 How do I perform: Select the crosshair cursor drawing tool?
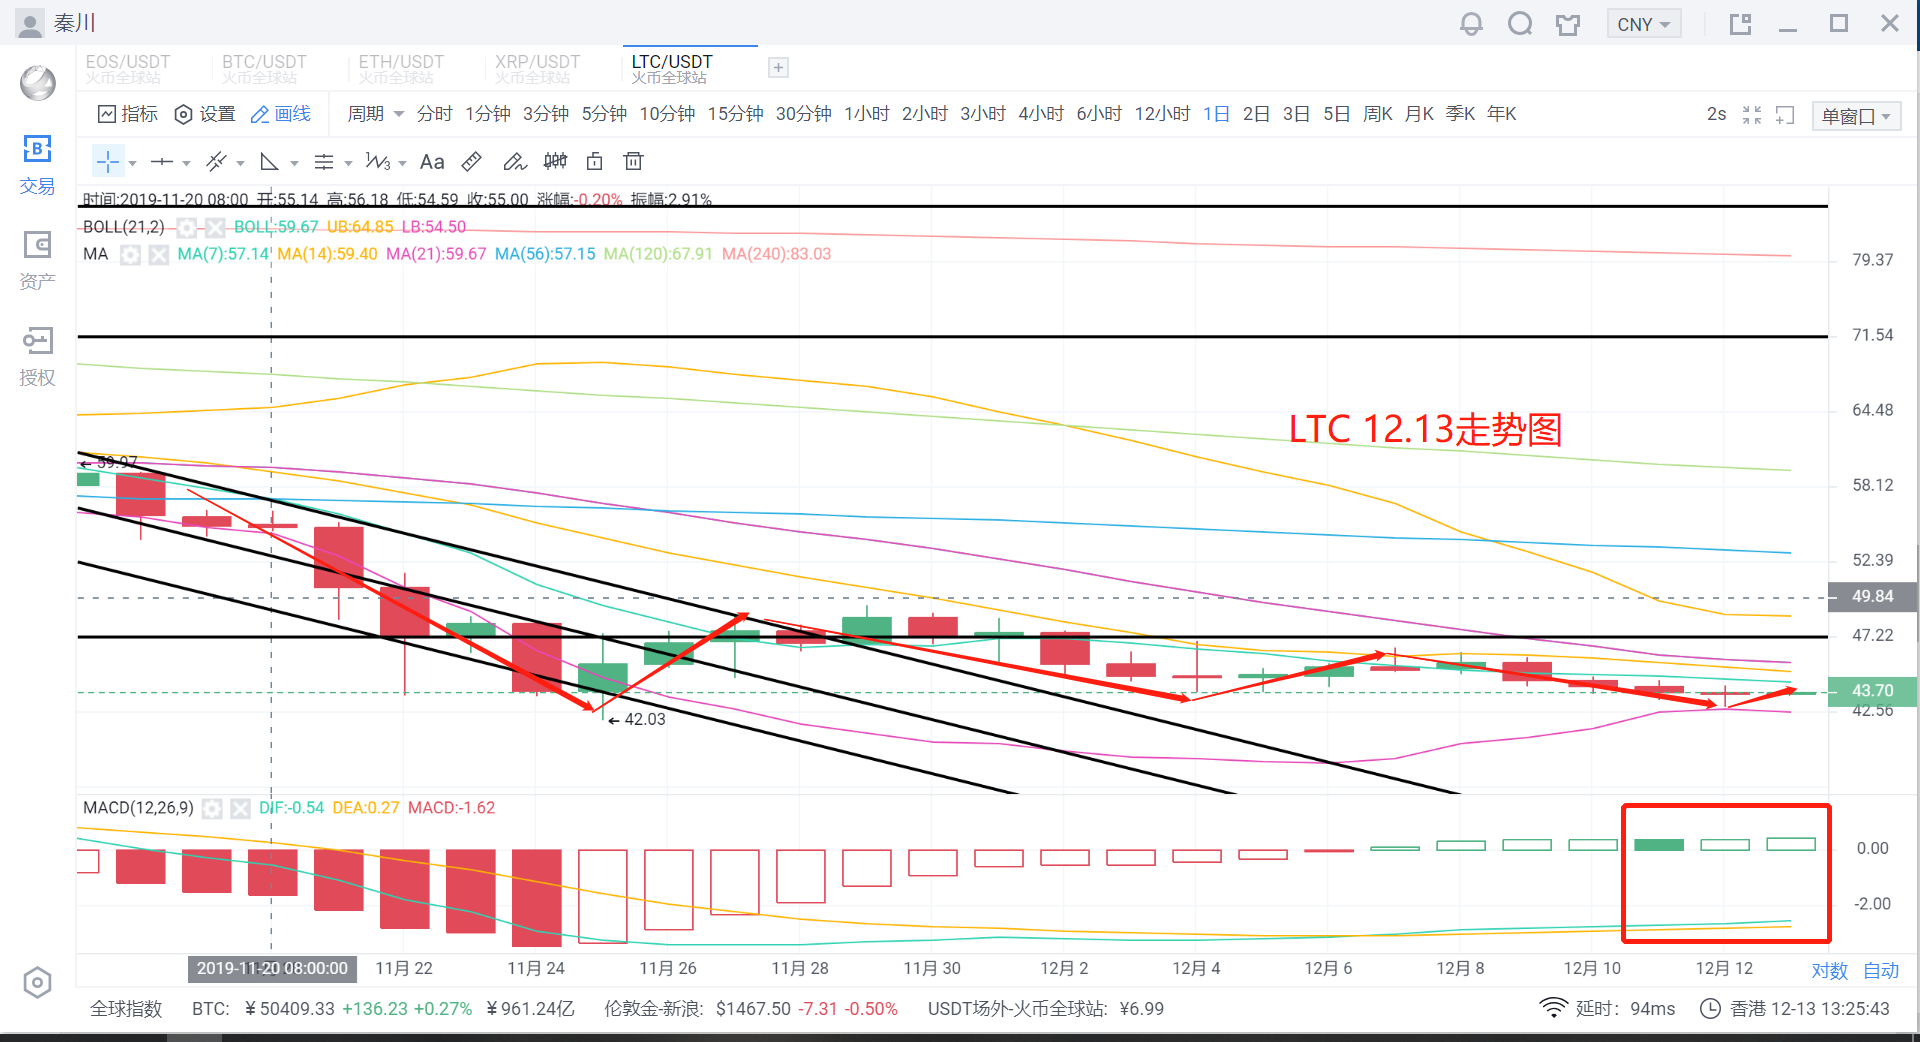(108, 161)
